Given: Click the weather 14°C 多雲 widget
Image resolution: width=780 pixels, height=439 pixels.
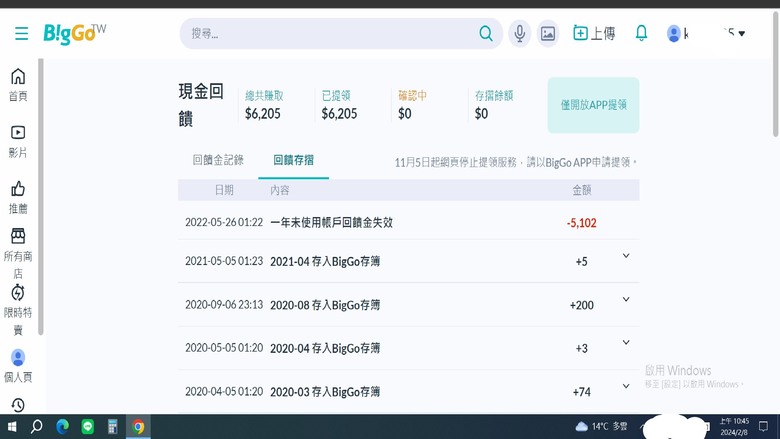Looking at the screenshot, I should [601, 427].
